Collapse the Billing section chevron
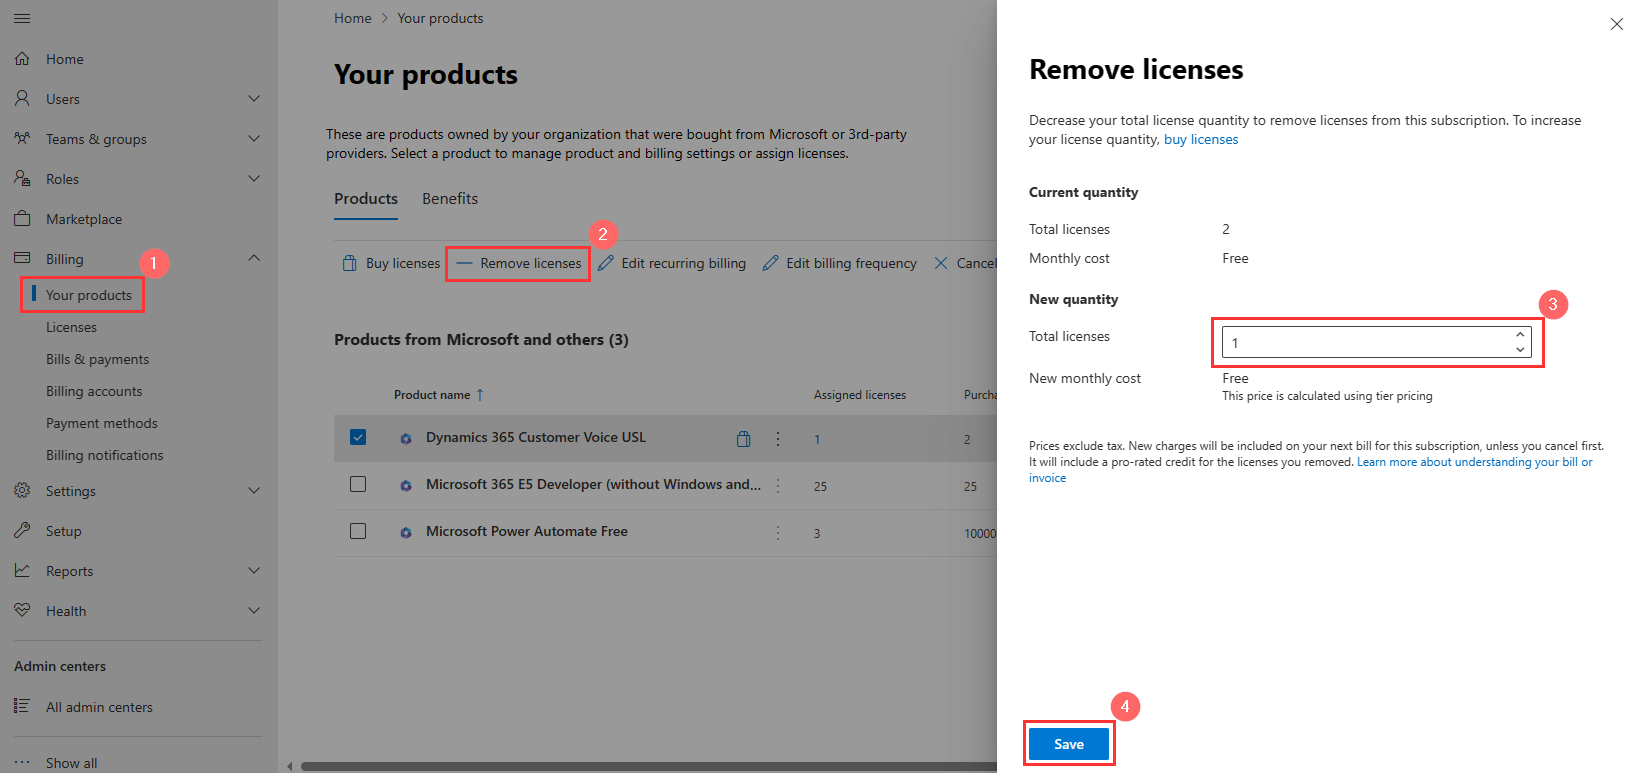The height and width of the screenshot is (773, 1638). 254,259
